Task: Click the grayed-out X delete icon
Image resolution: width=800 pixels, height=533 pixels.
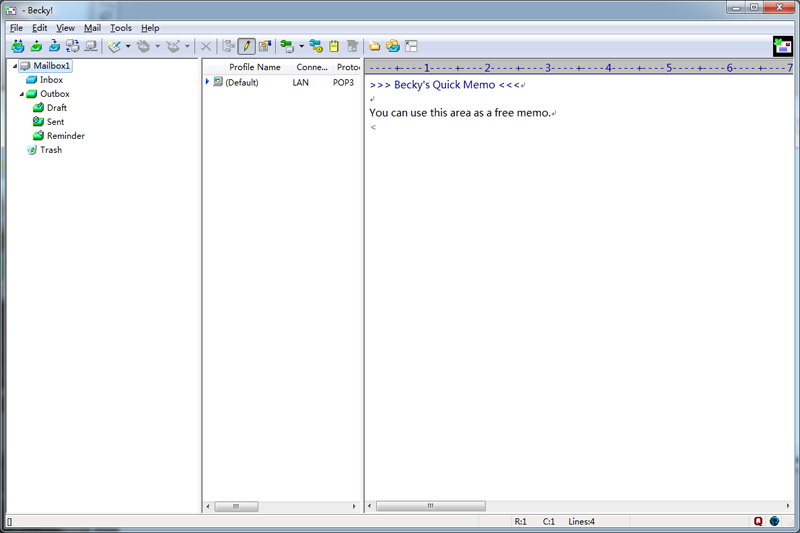Action: click(x=206, y=46)
